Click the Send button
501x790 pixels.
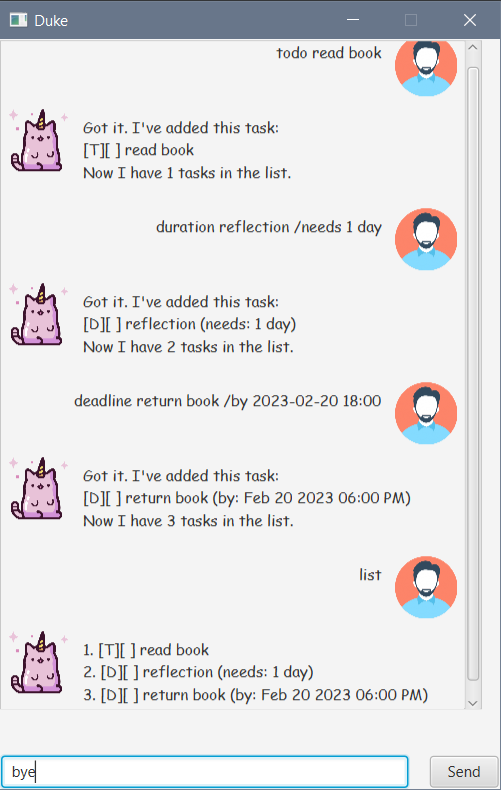(464, 771)
